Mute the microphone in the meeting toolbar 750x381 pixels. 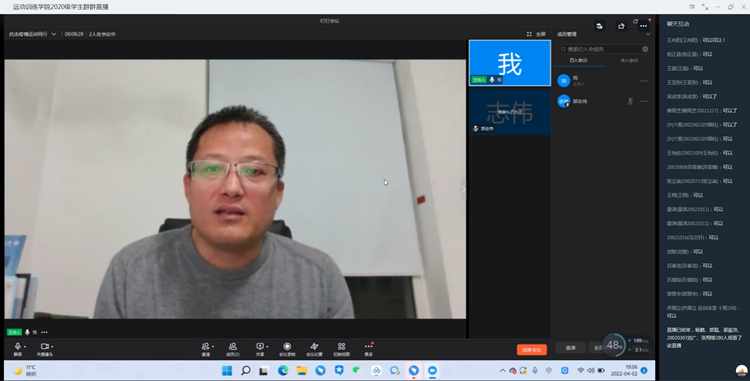pos(17,346)
